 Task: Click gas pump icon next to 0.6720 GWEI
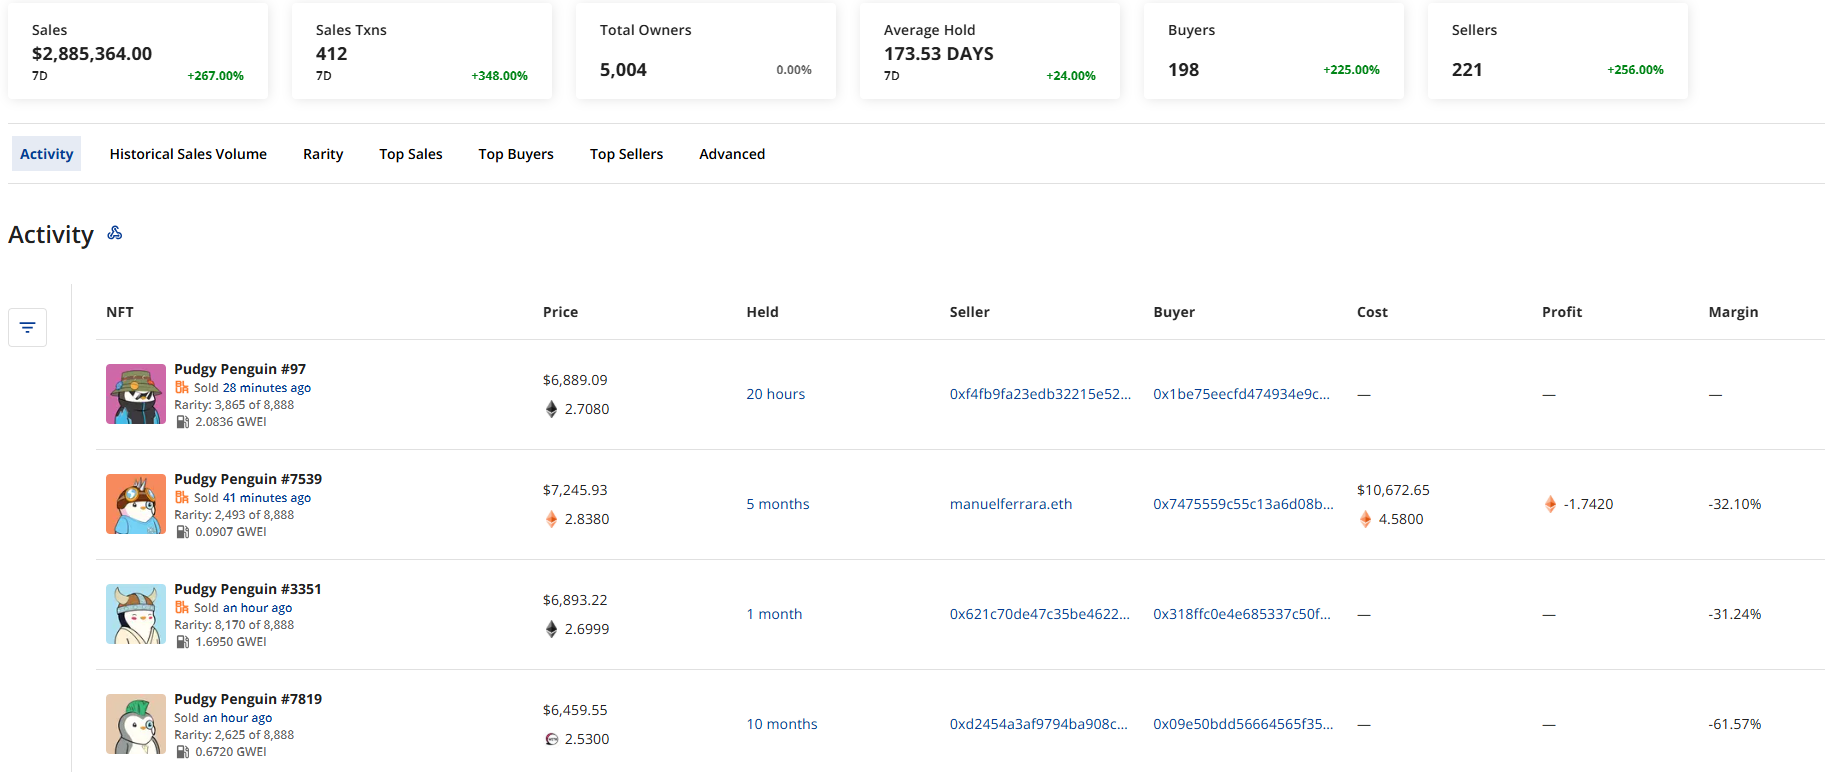182,752
